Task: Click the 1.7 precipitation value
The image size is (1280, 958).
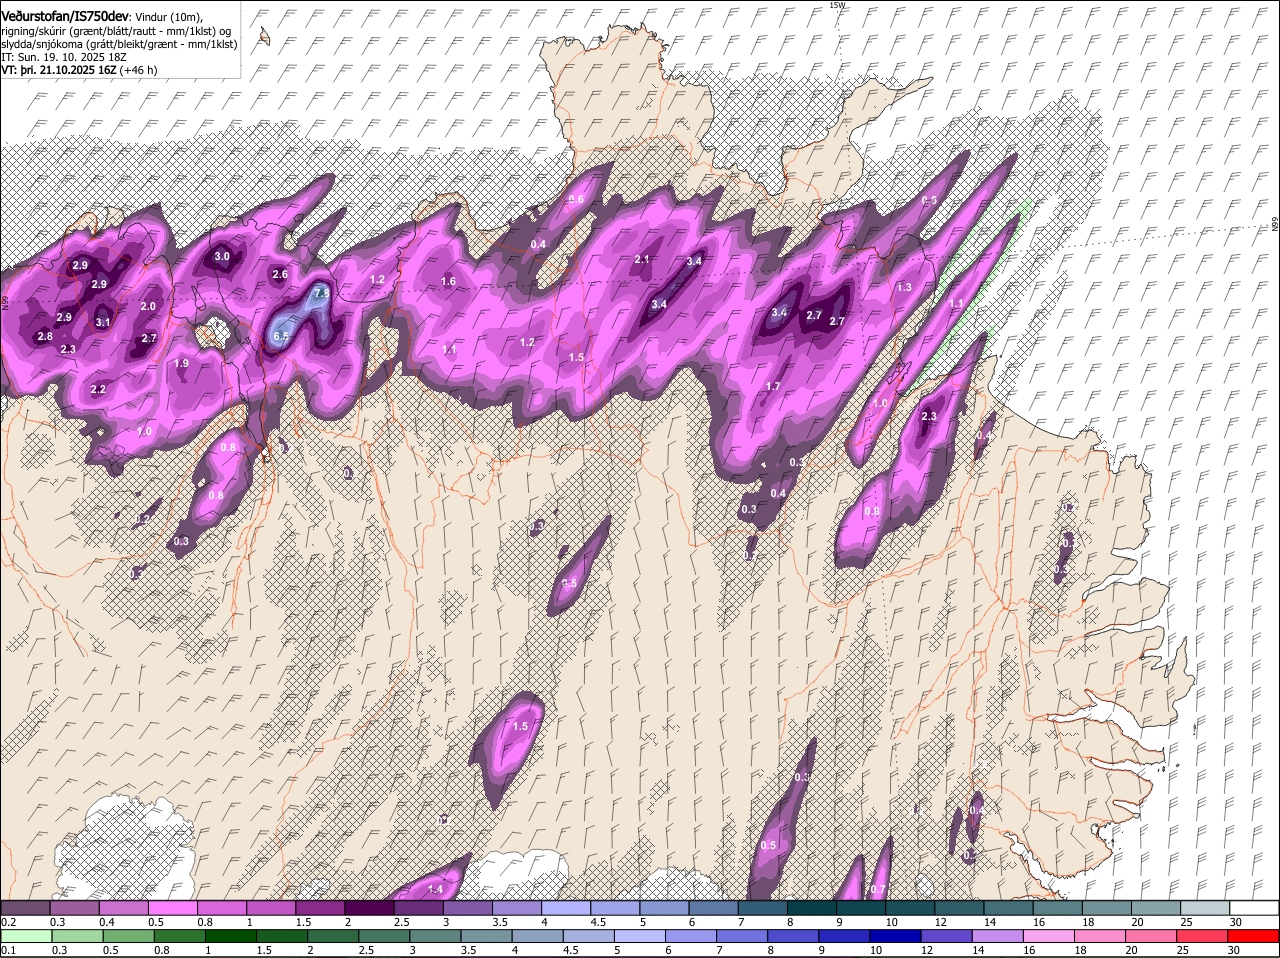Action: coord(773,387)
